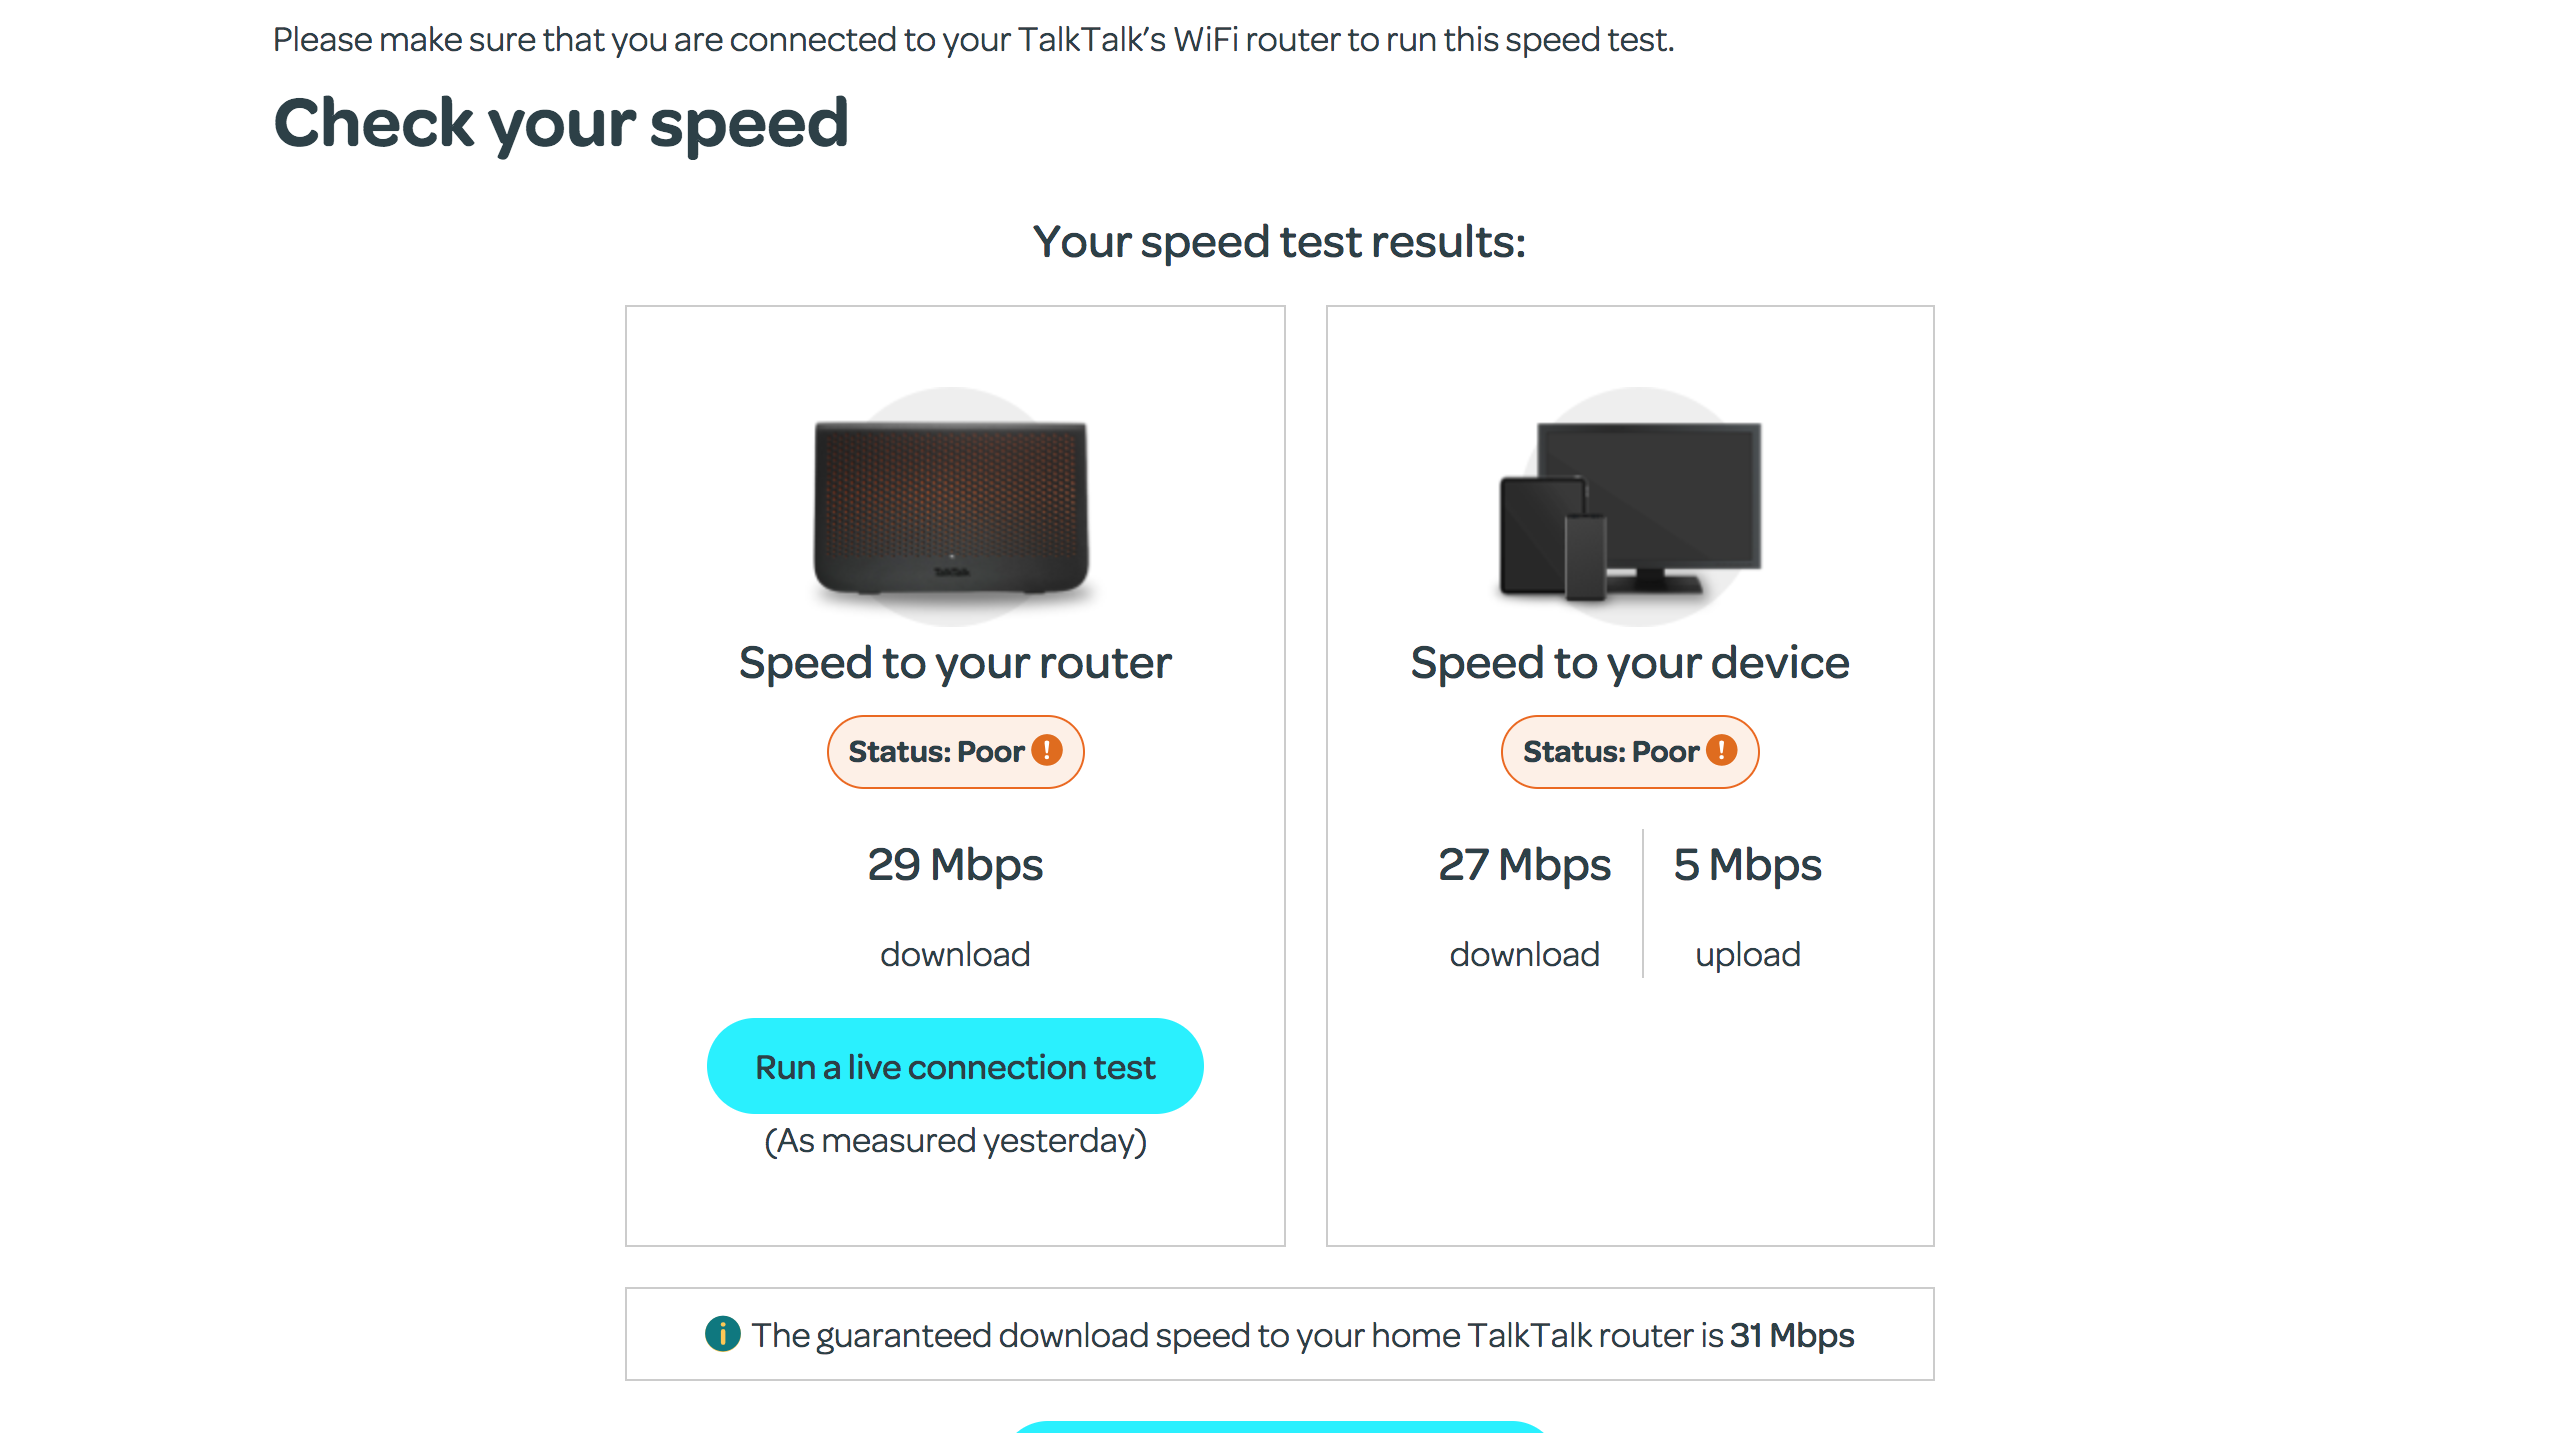Screen dimensions: 2560x1433
Task: Click the cyan button at the bottom of the page
Action: point(1280,1428)
